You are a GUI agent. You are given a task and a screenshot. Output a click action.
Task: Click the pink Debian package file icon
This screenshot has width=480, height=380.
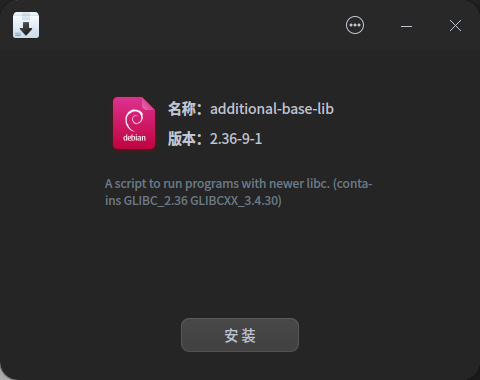click(134, 123)
